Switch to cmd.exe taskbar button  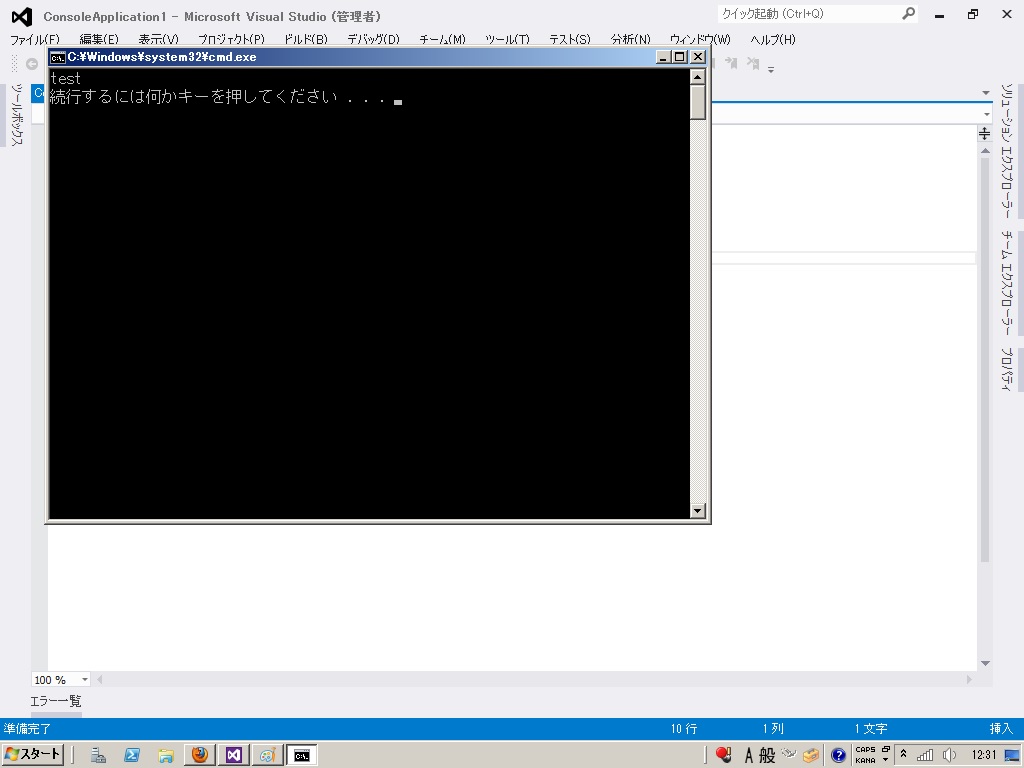coord(302,755)
